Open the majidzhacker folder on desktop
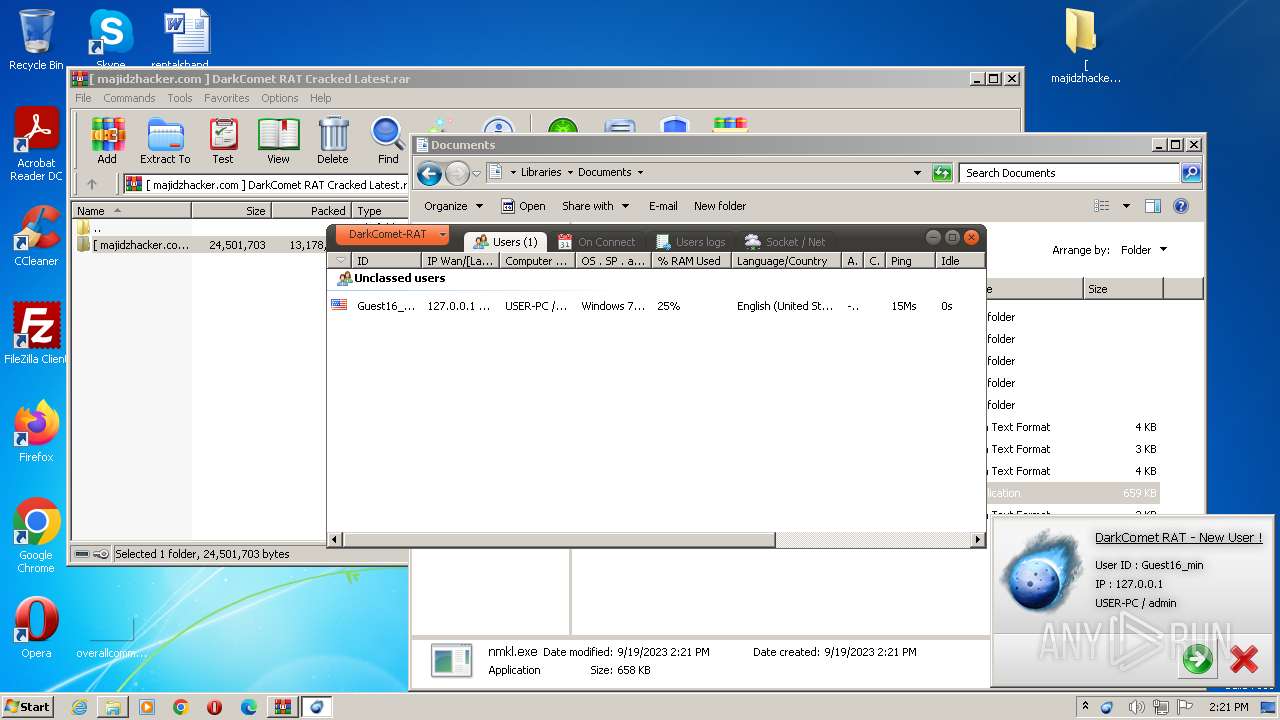Viewport: 1280px width, 720px height. pos(1085,46)
